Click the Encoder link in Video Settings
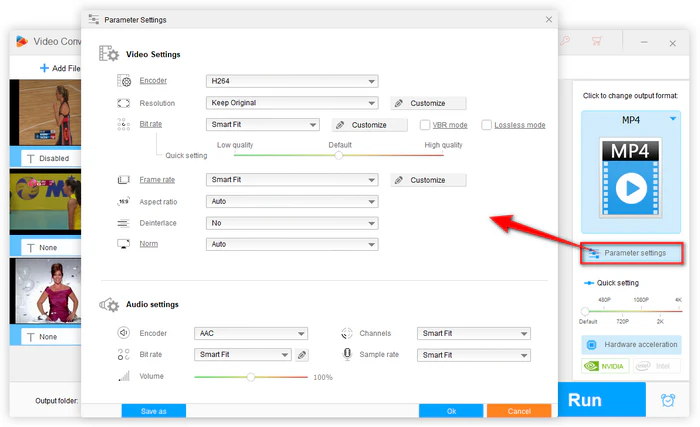700x427 pixels. tap(153, 80)
